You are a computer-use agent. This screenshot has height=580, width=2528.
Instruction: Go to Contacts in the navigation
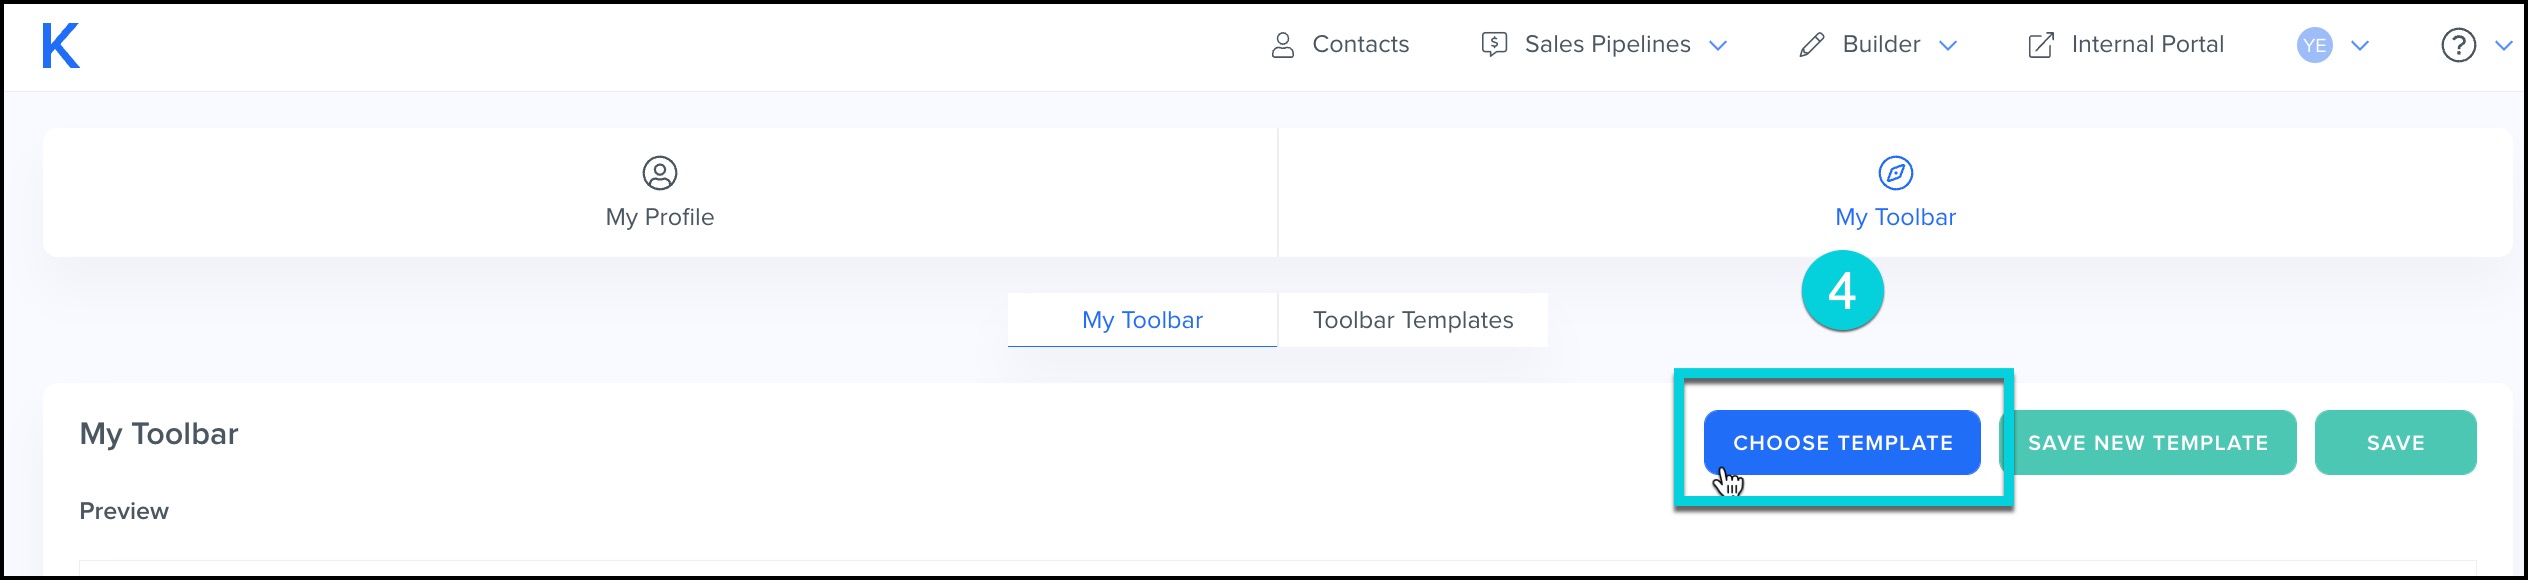pyautogui.click(x=1360, y=45)
